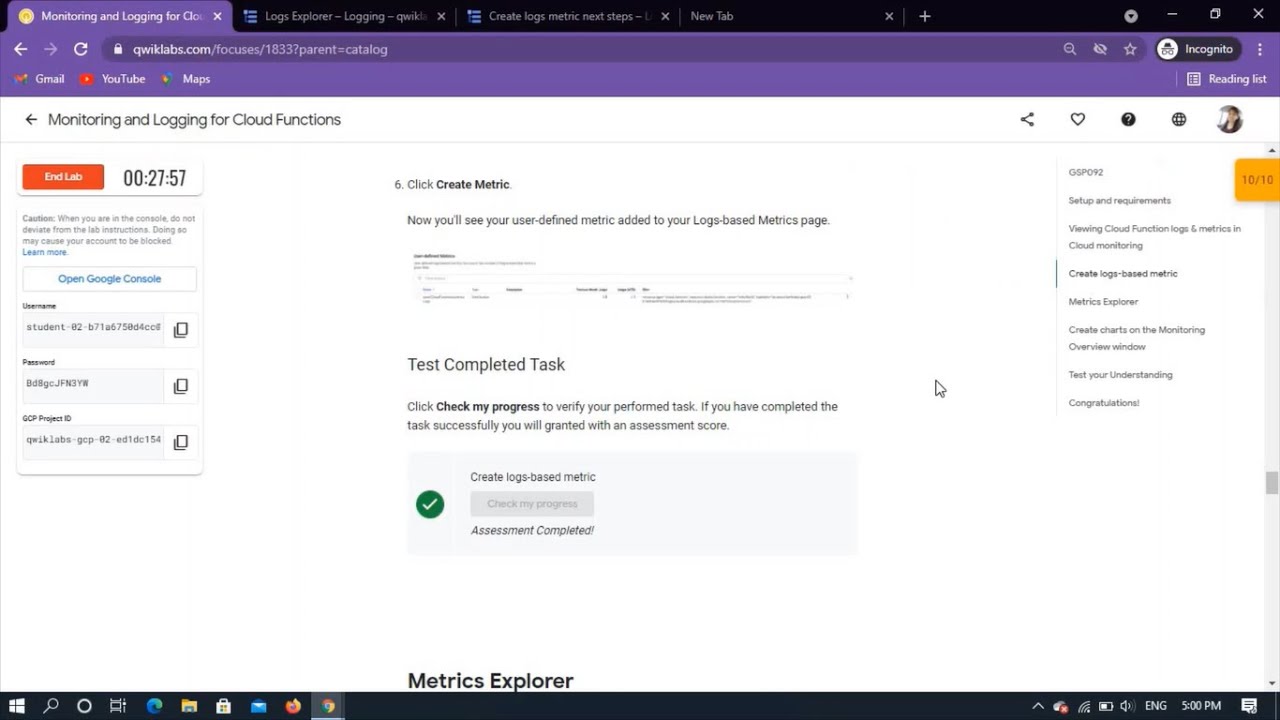Close the Logs Explorer tab
Viewport: 1280px width, 720px height.
(441, 16)
